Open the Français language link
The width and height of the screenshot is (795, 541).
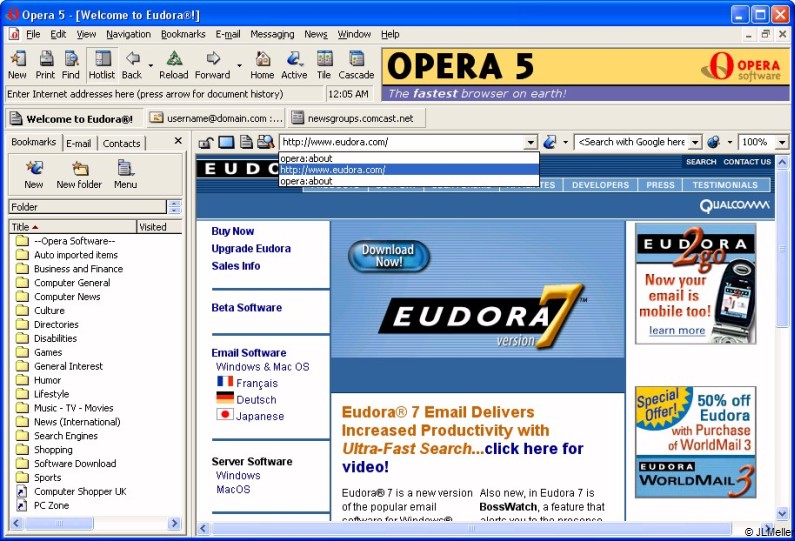click(257, 383)
